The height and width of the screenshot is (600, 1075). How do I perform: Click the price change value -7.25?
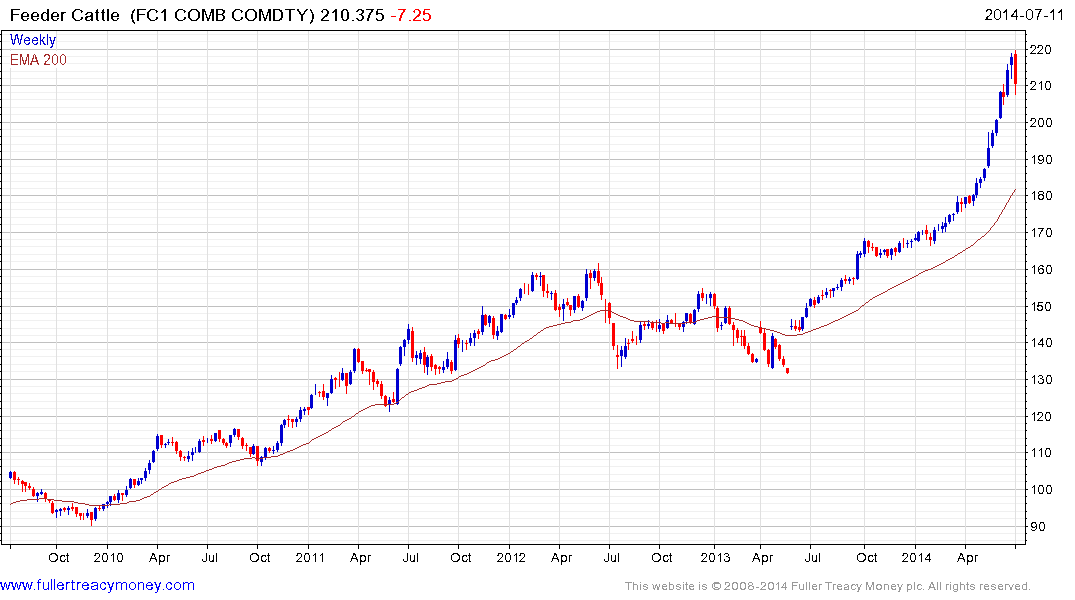411,15
